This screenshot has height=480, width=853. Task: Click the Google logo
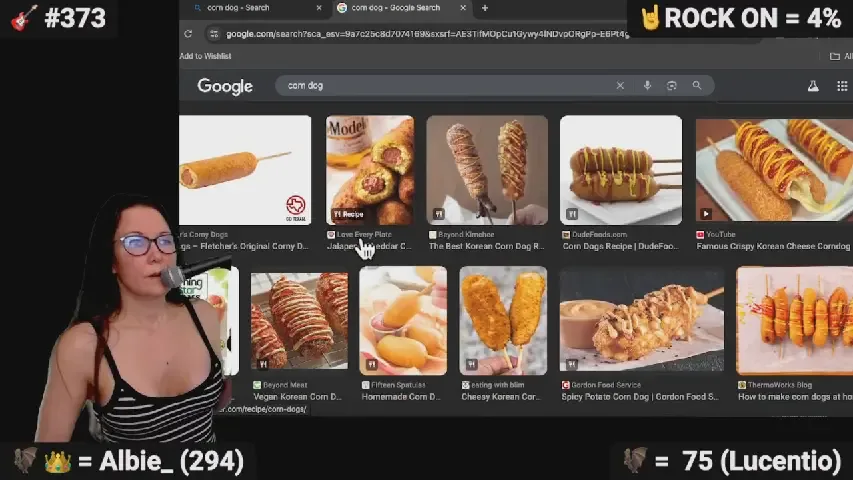coord(225,87)
